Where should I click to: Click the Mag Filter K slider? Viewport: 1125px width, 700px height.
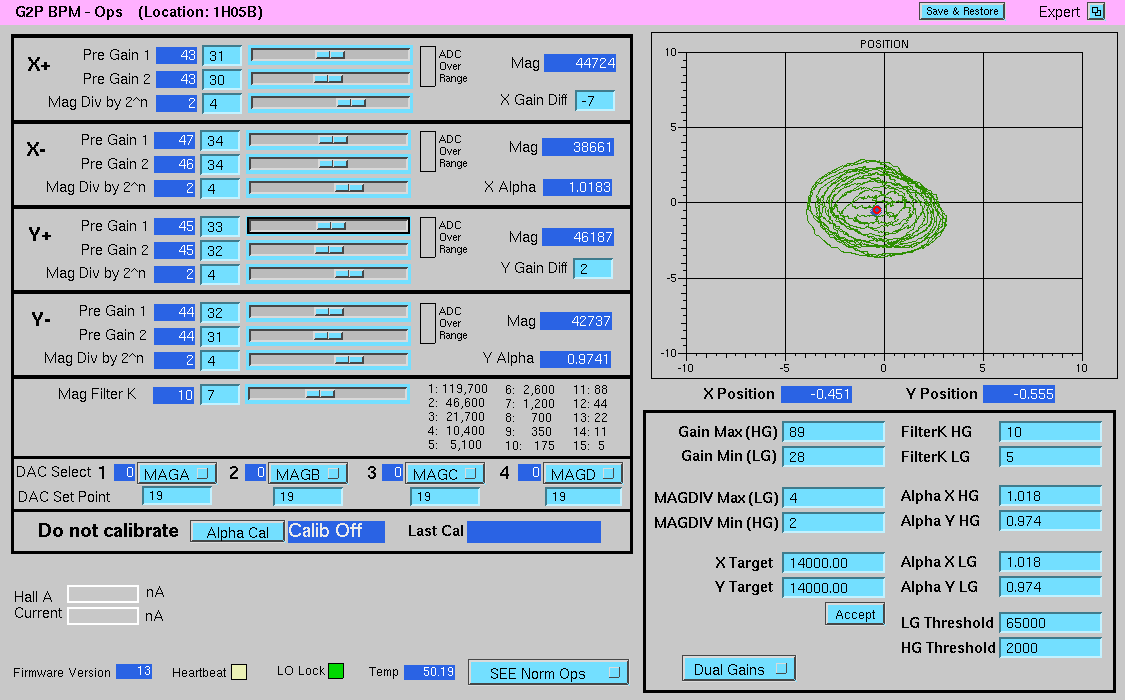[327, 394]
